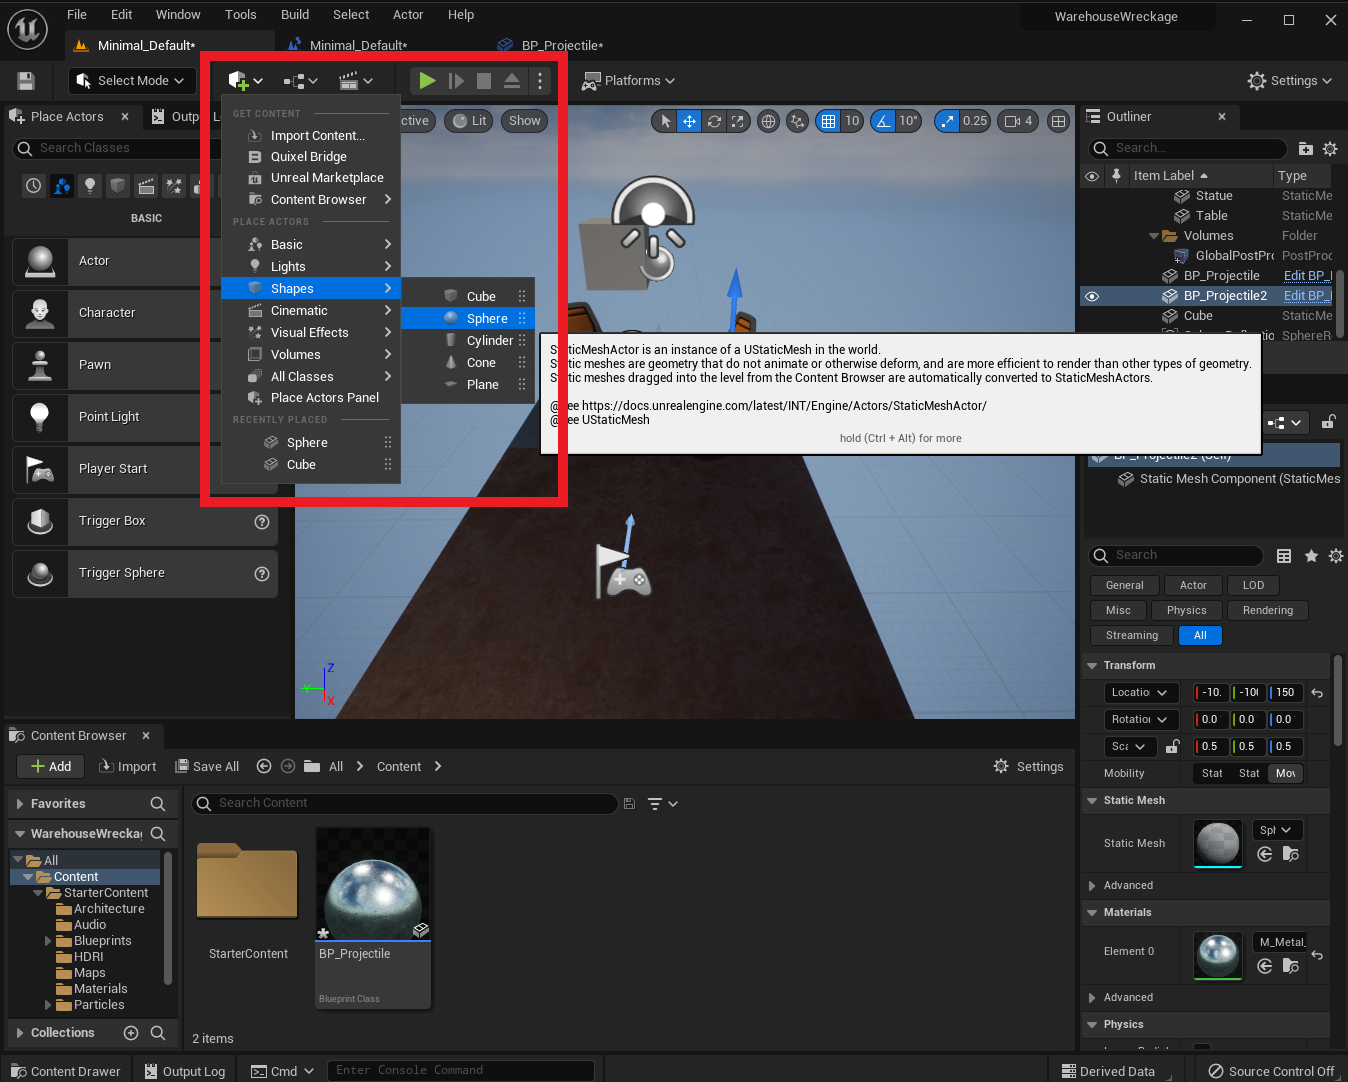Click the Element 0 material thumbnail
The width and height of the screenshot is (1348, 1082).
coord(1218,956)
